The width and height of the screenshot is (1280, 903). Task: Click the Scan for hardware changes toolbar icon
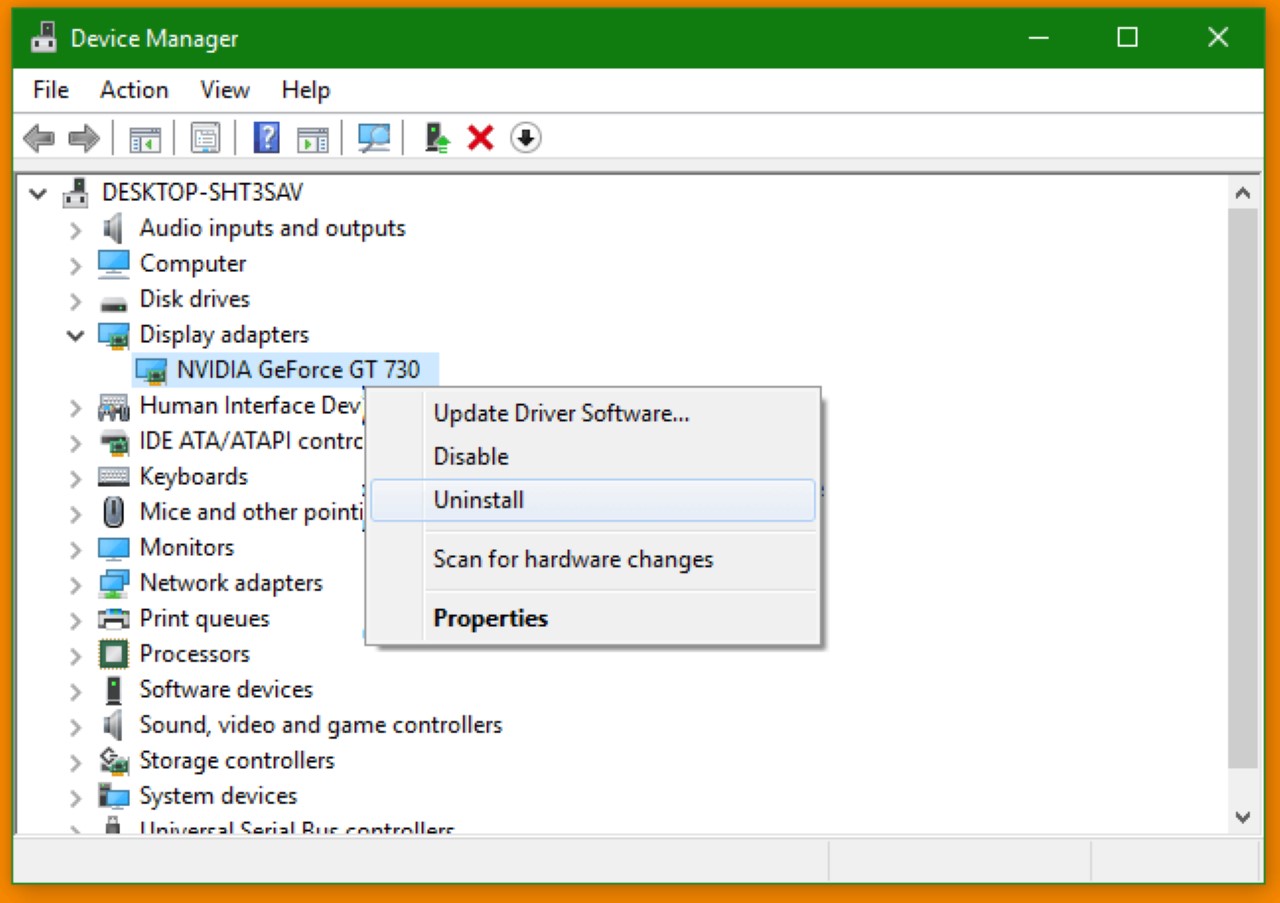[374, 138]
